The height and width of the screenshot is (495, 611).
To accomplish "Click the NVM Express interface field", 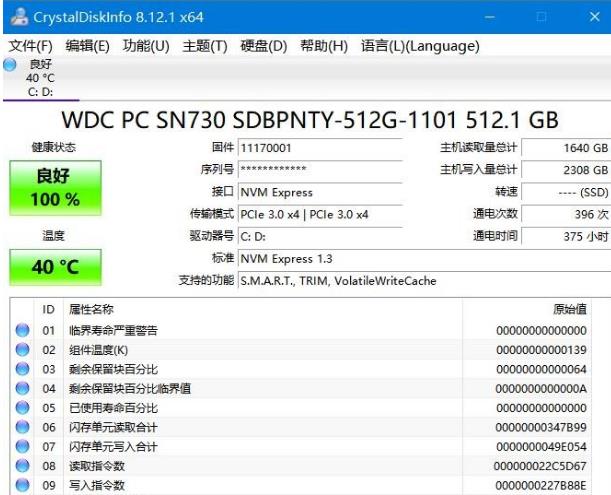I will coord(320,192).
